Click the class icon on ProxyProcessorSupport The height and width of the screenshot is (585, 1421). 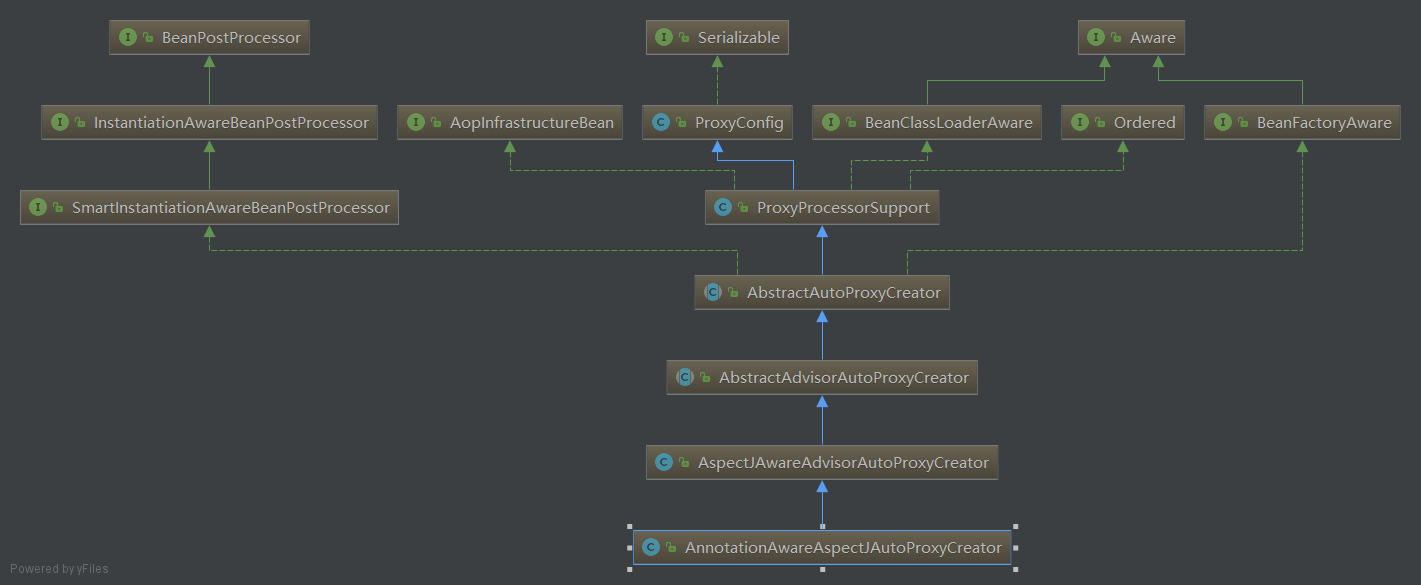pos(722,207)
